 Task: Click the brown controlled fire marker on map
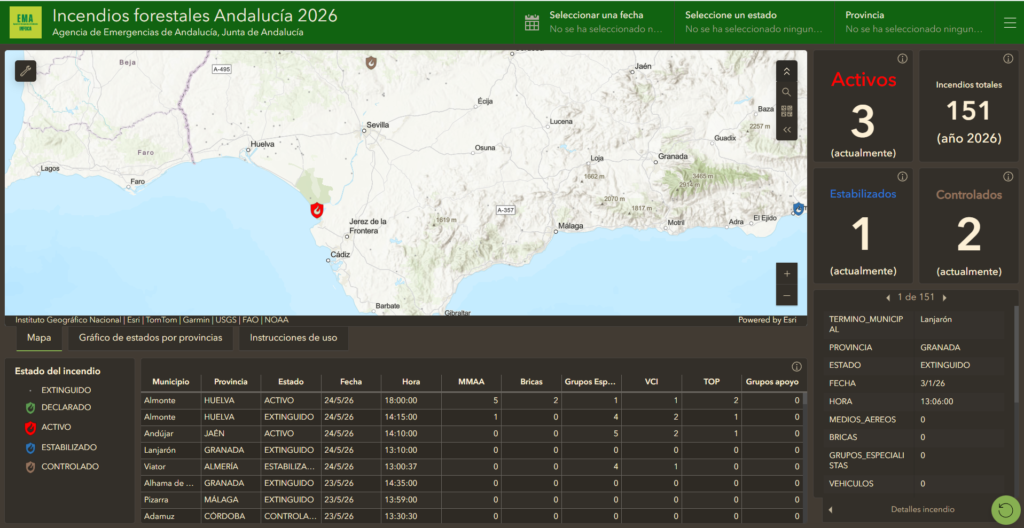click(371, 63)
